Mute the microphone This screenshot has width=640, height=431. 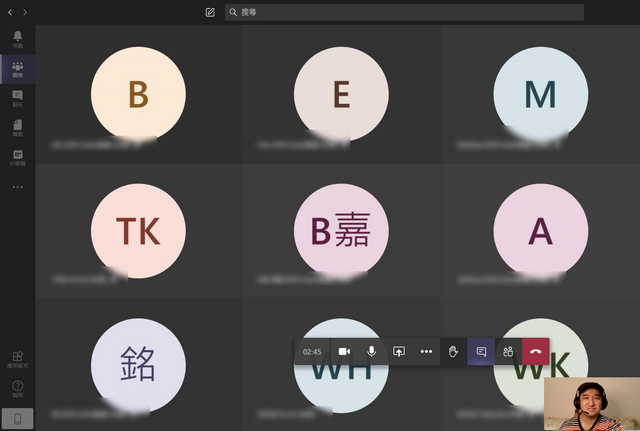(372, 352)
